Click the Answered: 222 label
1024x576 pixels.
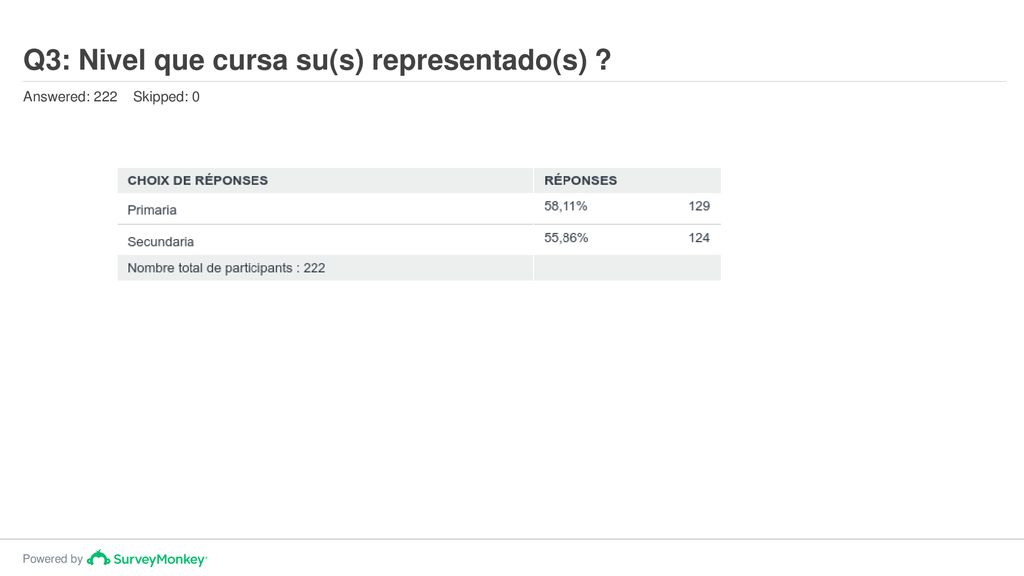tap(70, 97)
